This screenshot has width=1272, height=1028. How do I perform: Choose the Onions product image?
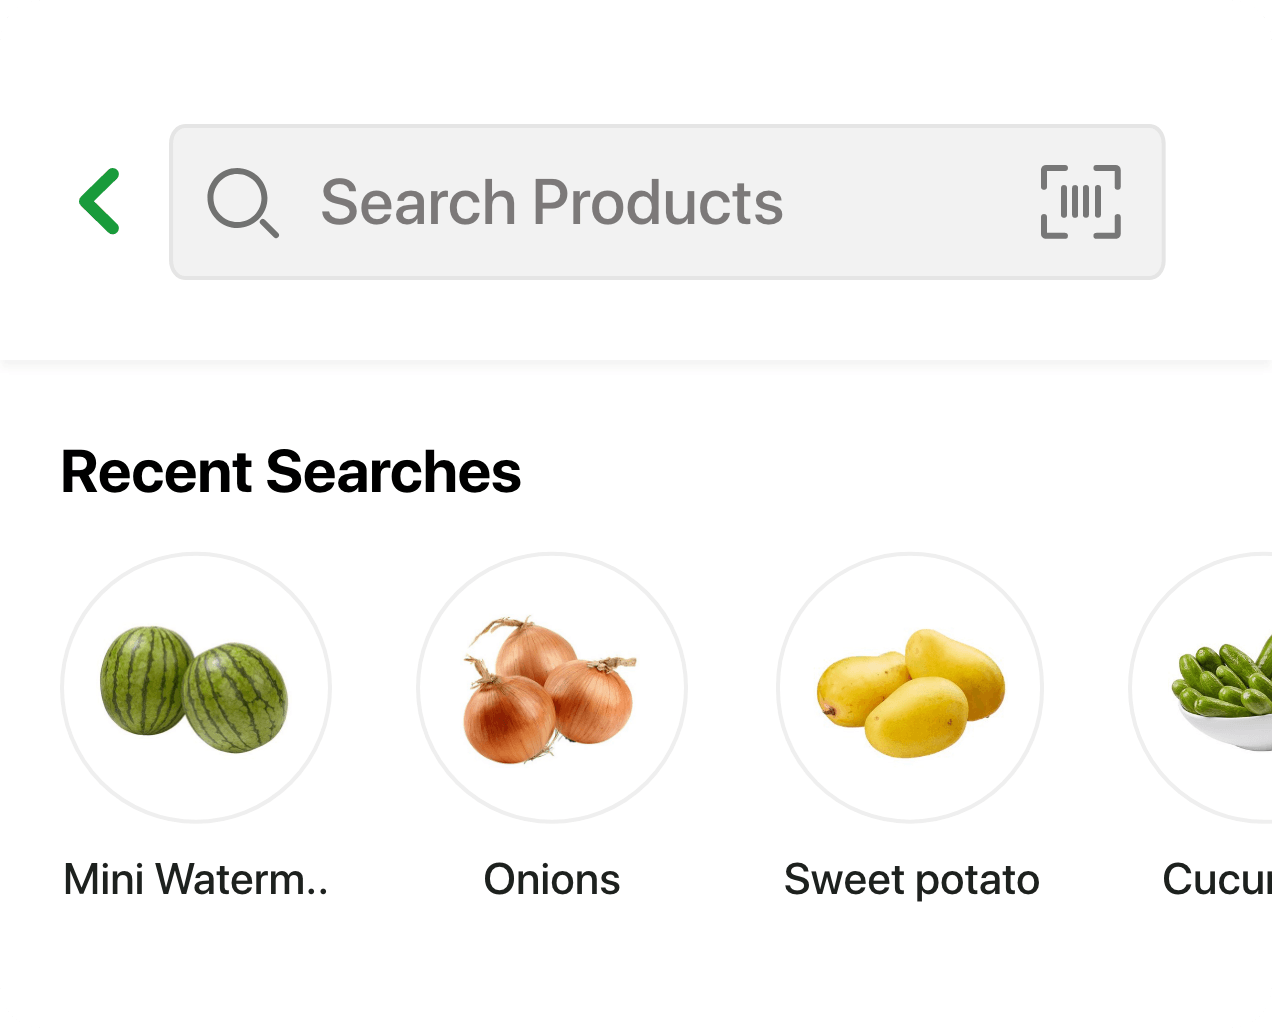coord(551,688)
